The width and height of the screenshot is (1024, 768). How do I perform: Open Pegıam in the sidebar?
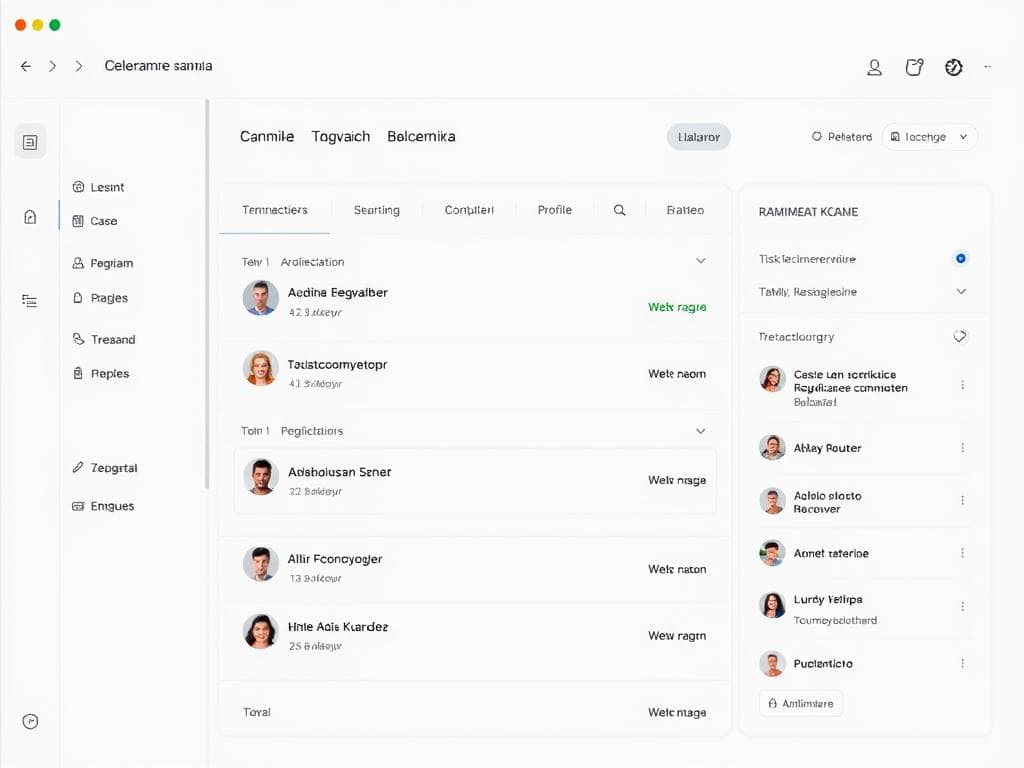(103, 263)
